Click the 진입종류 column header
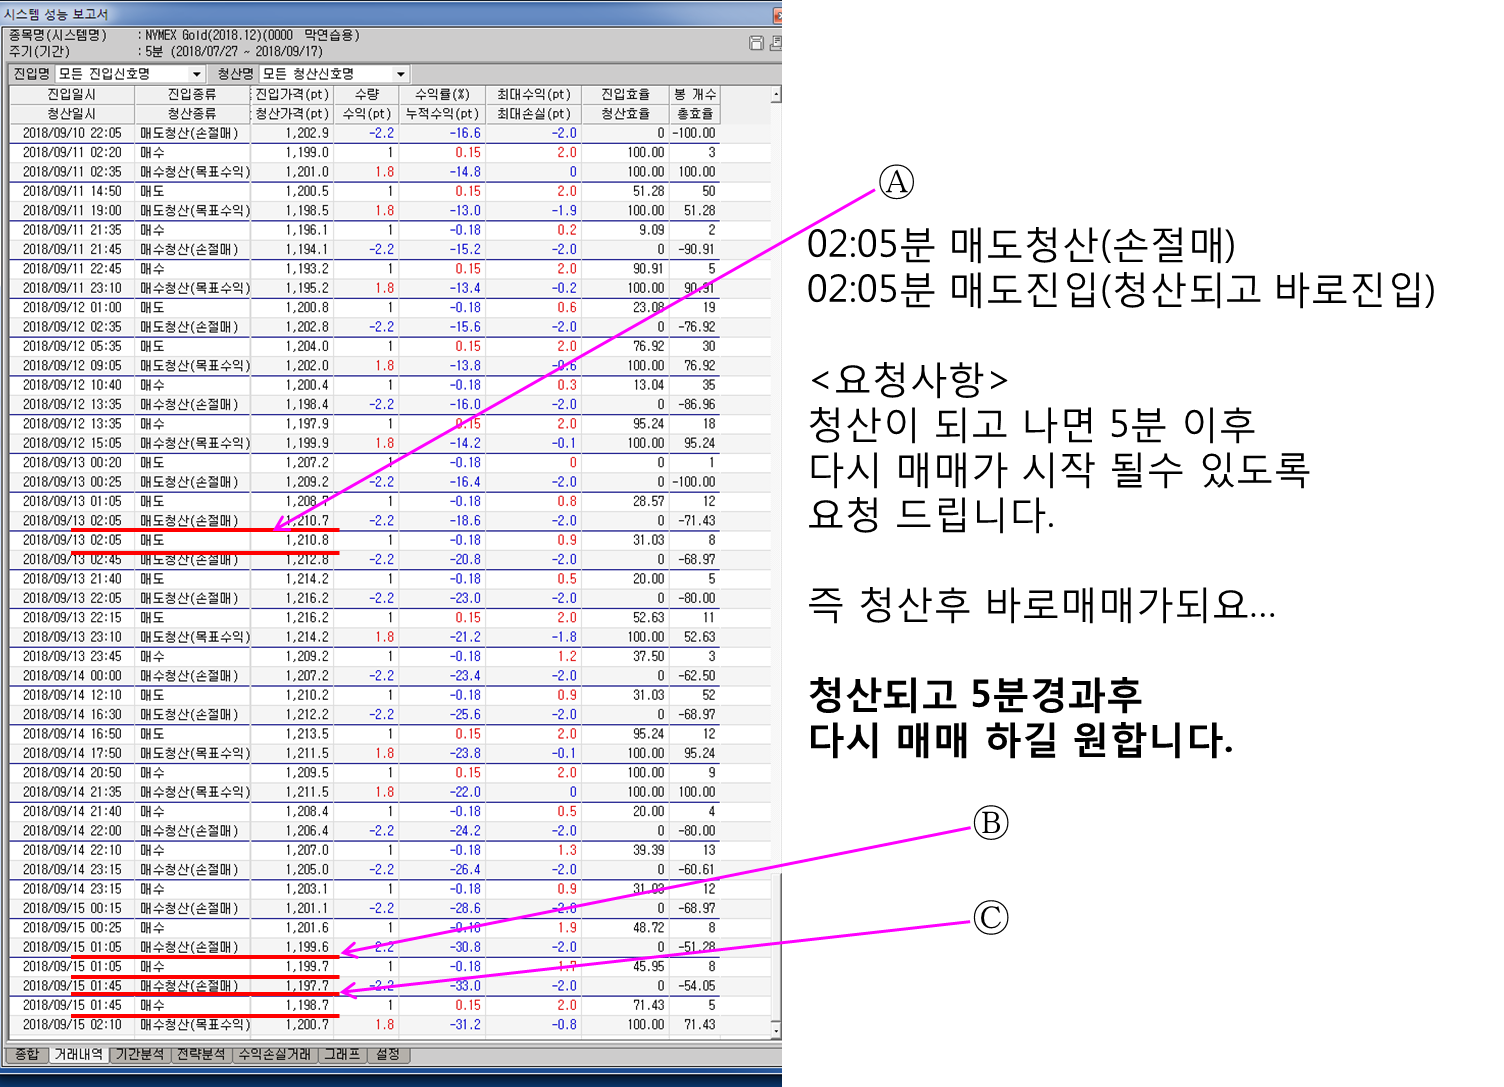The image size is (1504, 1087). [x=192, y=94]
